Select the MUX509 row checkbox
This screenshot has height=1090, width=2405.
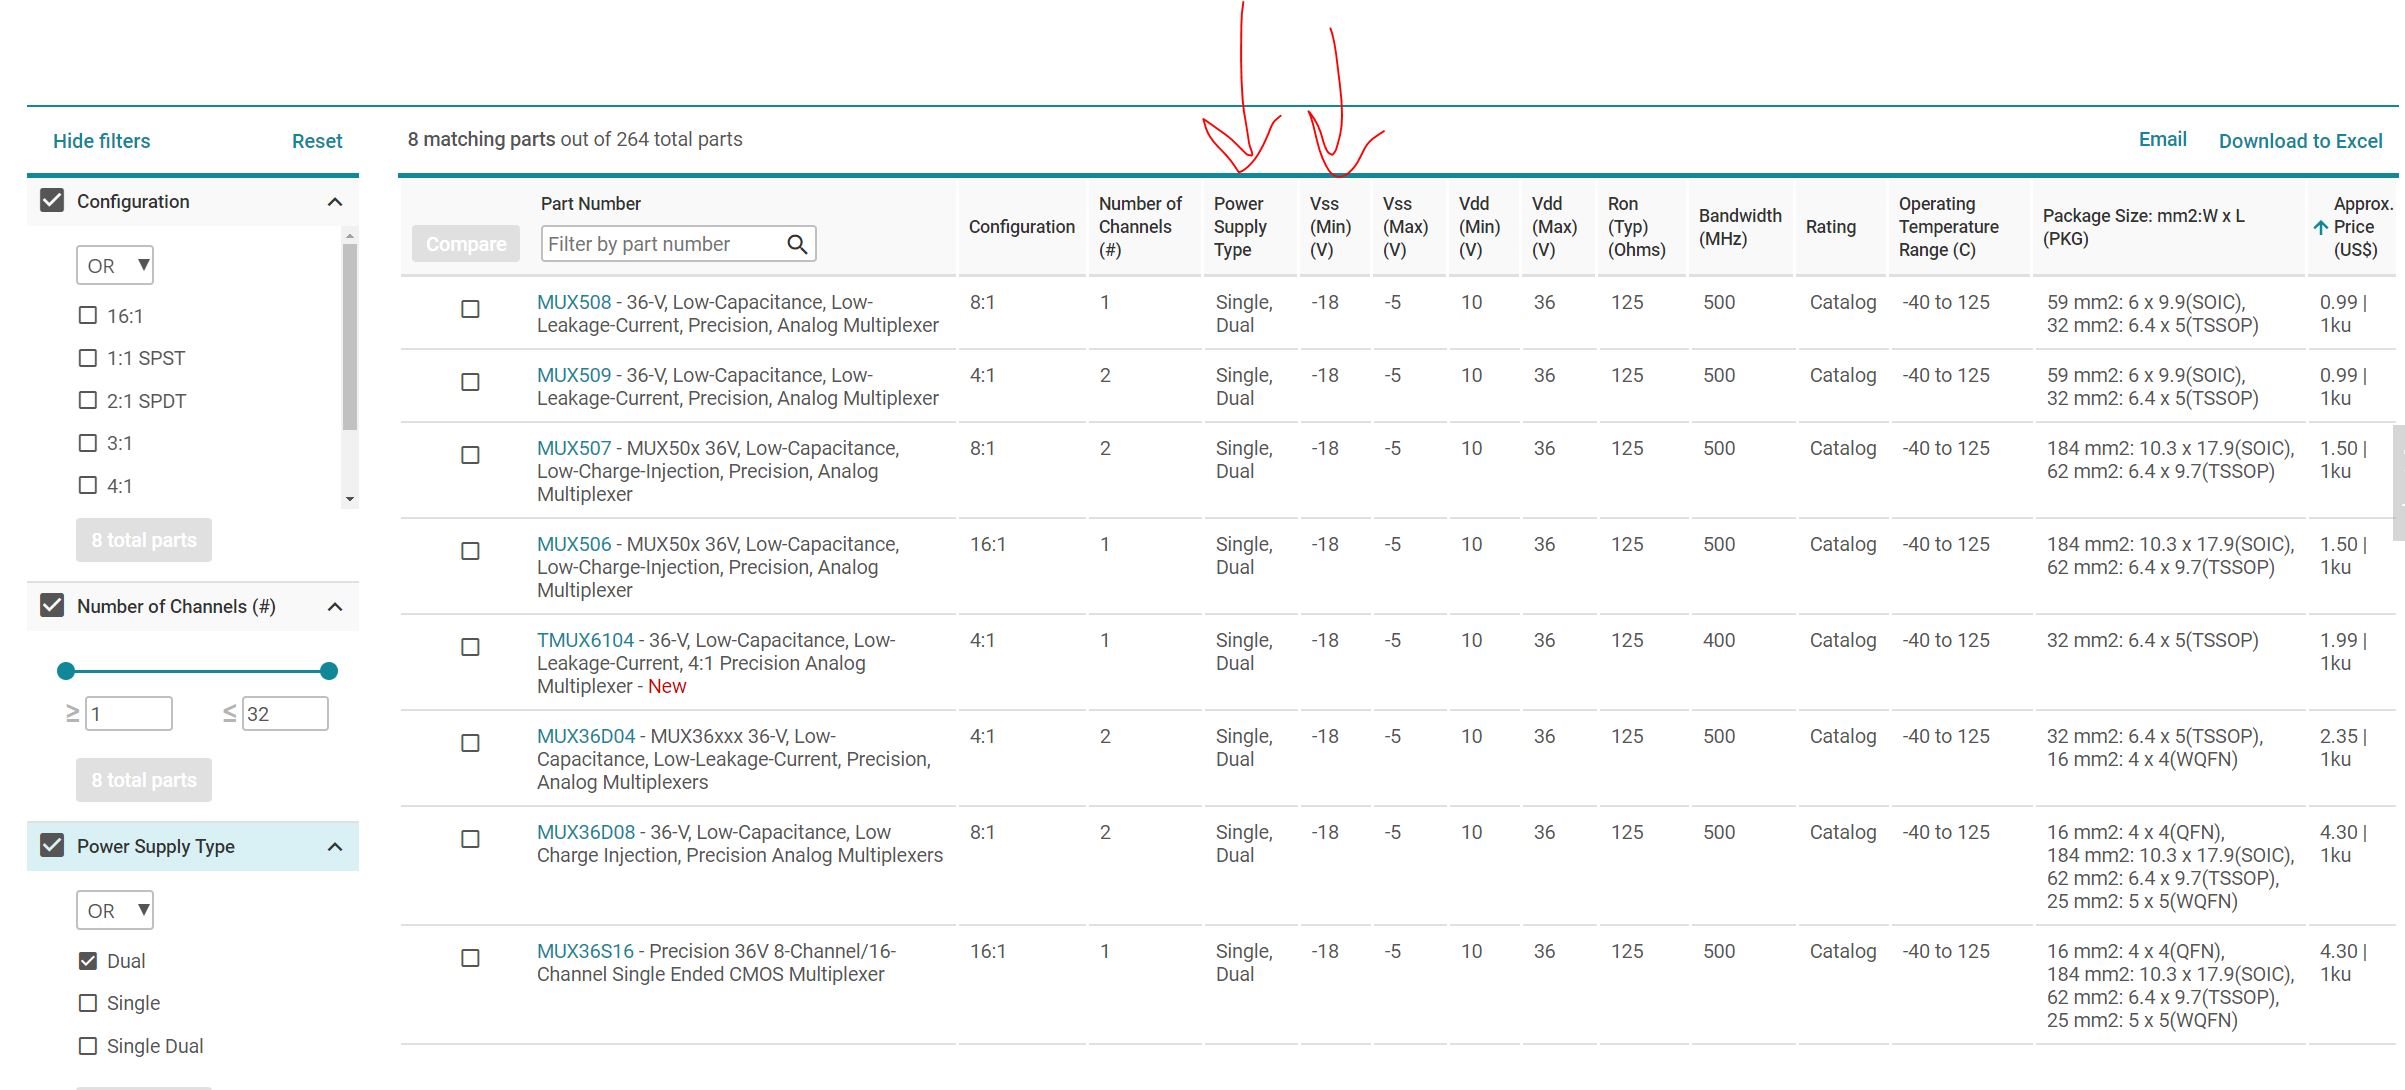pyautogui.click(x=470, y=382)
